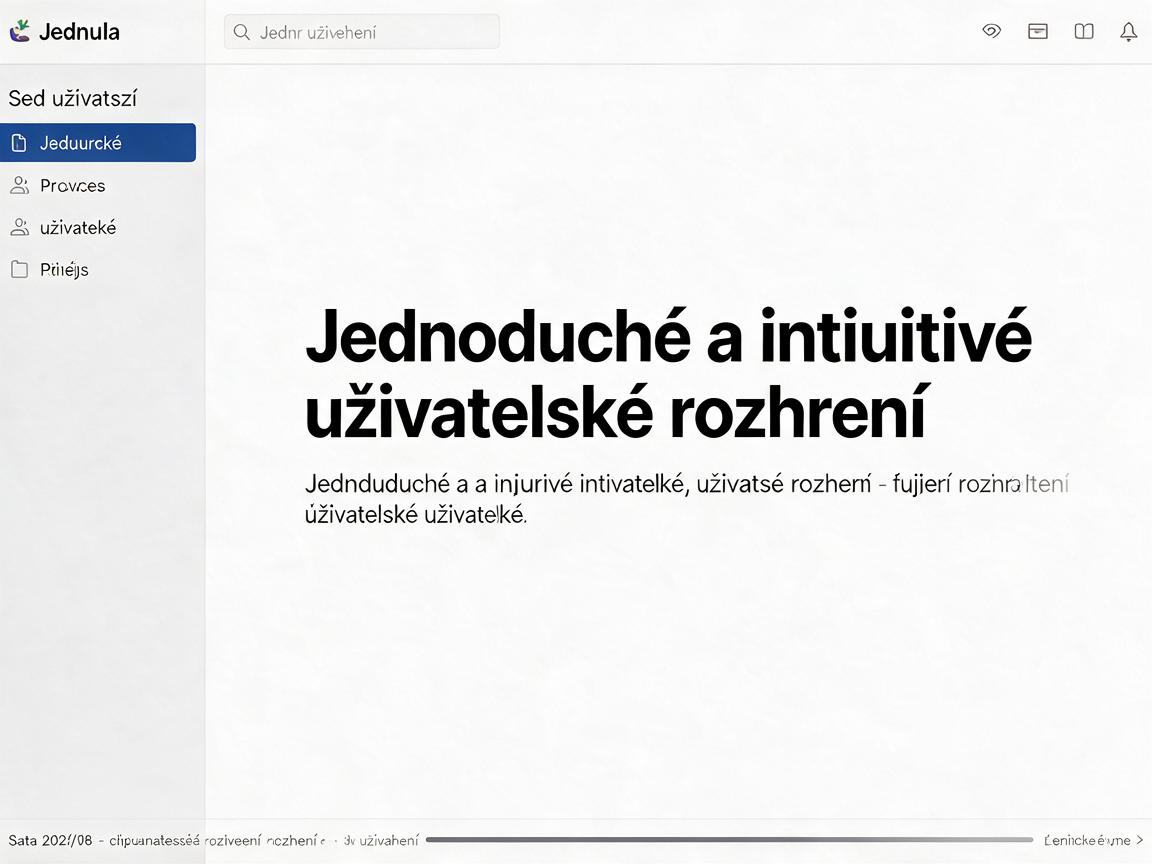
Task: Open the uživateké sidebar item
Action: 98,227
